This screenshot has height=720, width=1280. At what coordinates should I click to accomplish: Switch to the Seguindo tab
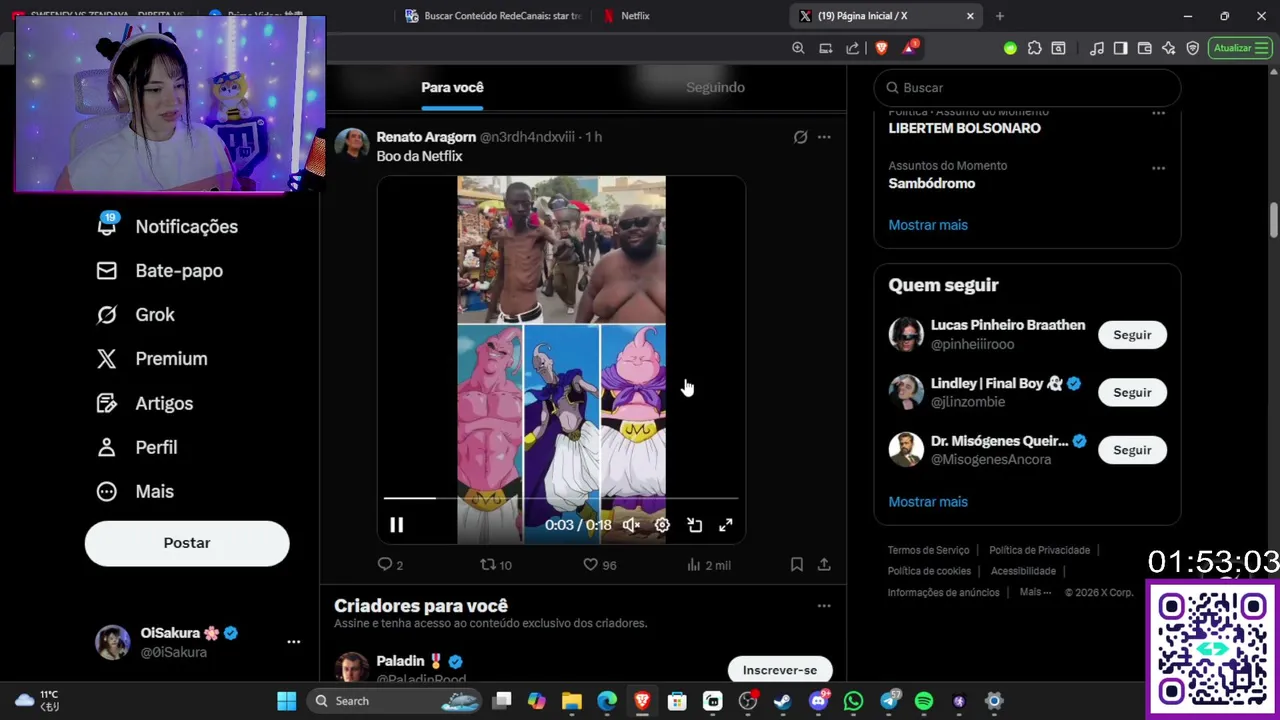pos(715,88)
